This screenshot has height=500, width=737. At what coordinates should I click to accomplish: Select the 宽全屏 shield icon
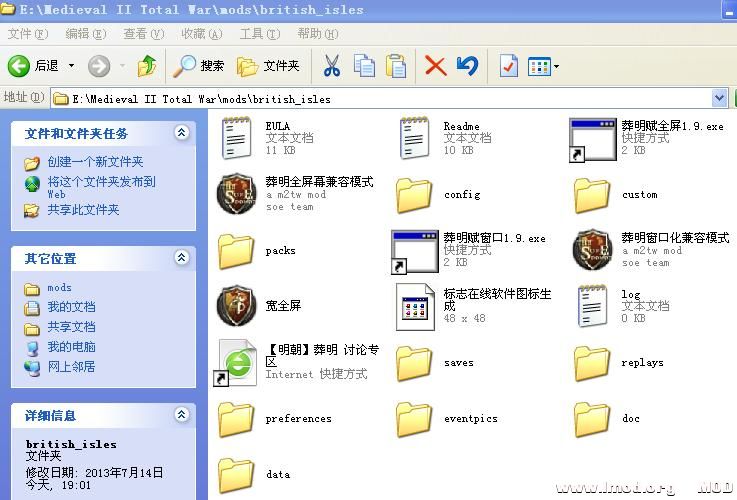pyautogui.click(x=236, y=306)
